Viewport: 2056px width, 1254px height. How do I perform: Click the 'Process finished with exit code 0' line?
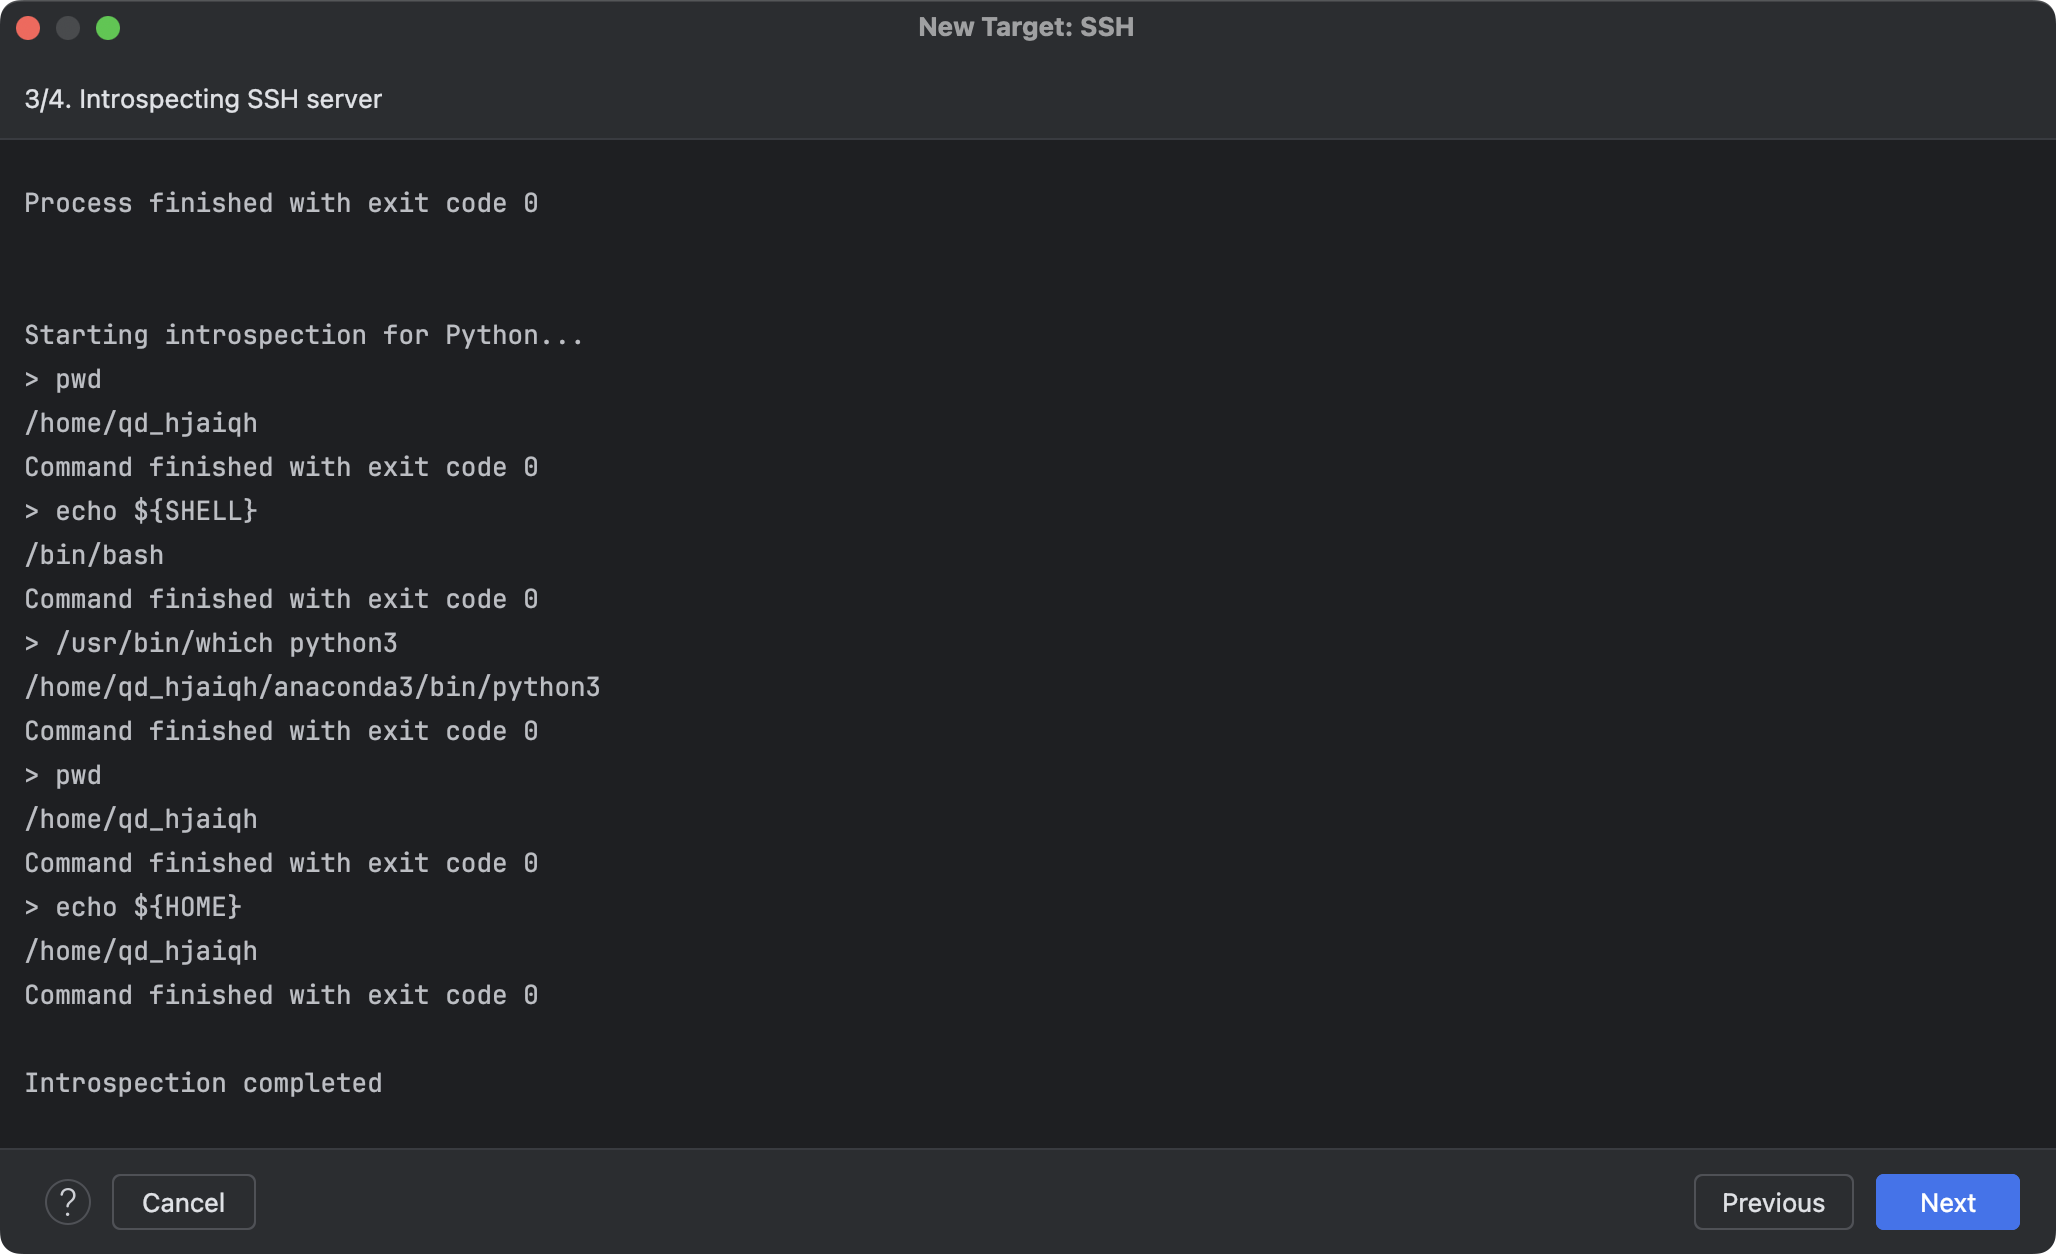[x=281, y=203]
